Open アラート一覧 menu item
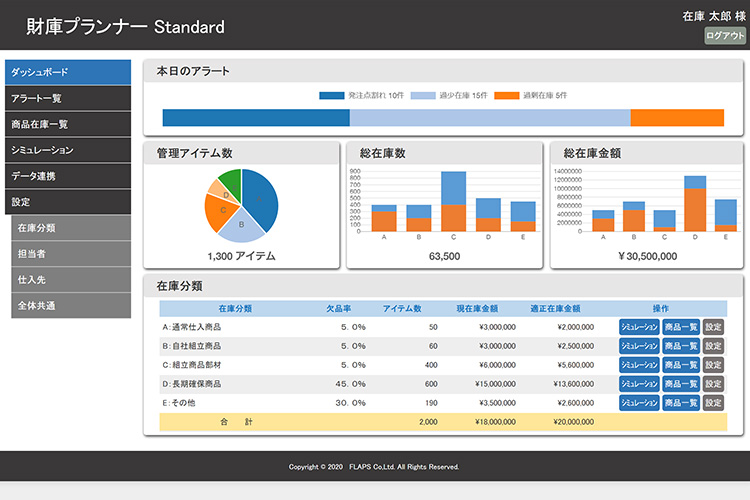Screen dimensions: 750x500 click(x=67, y=98)
